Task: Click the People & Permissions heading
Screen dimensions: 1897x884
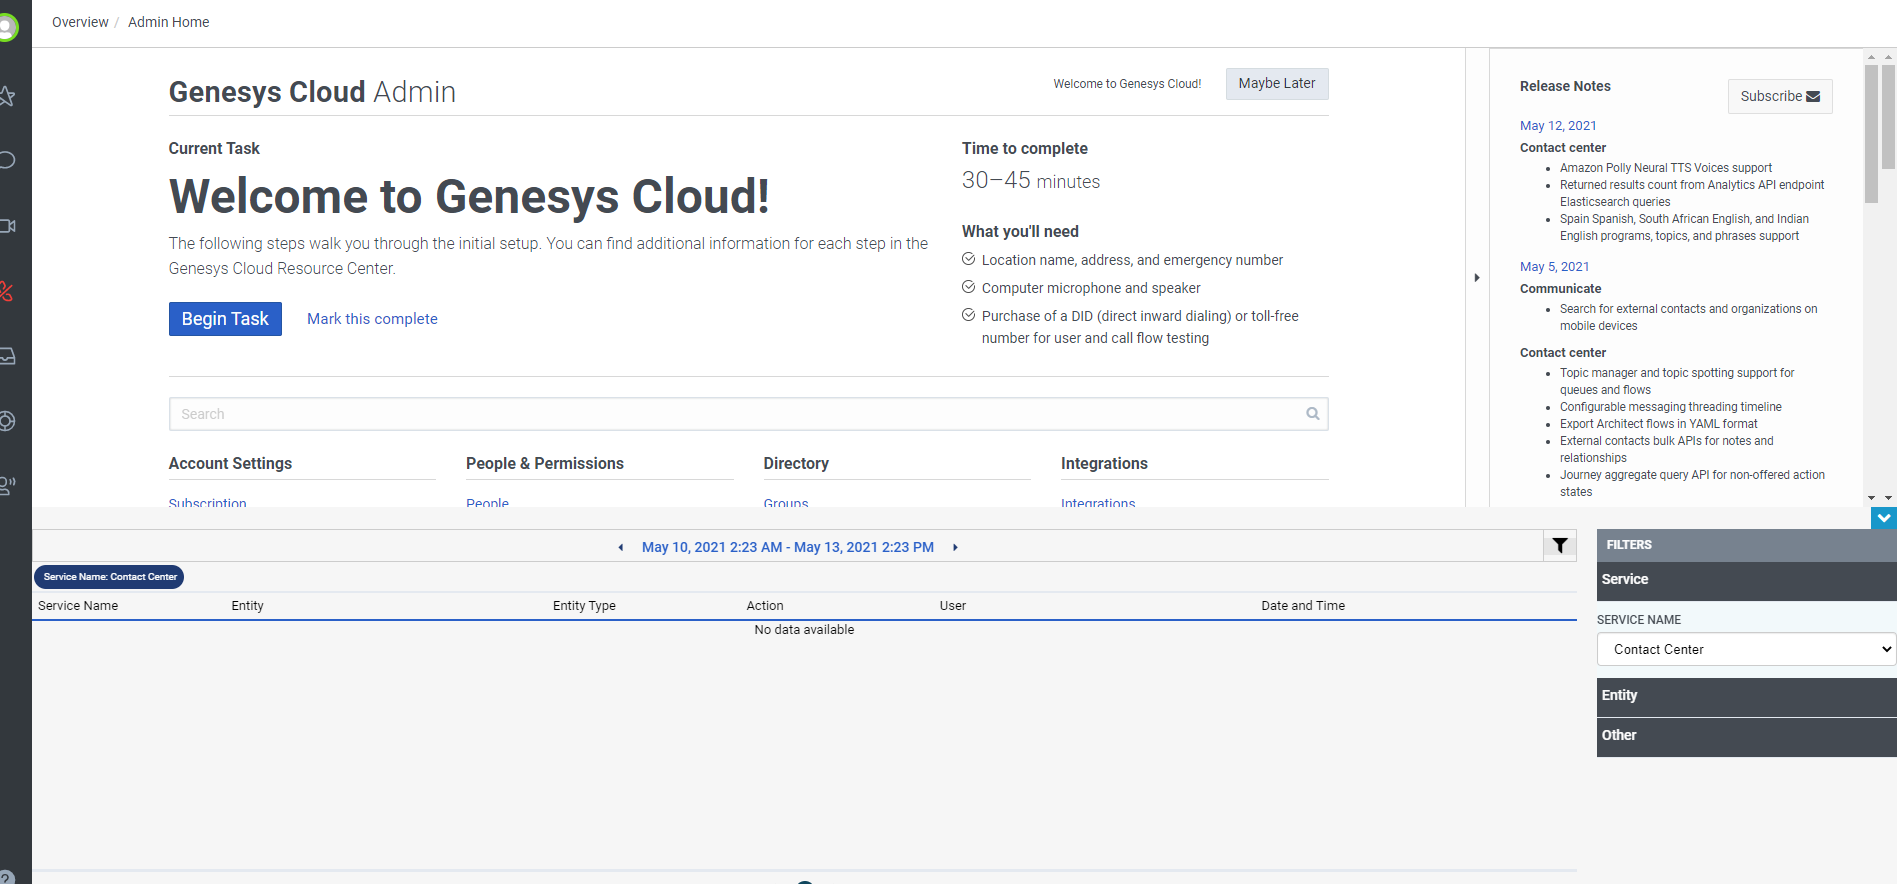Action: click(545, 464)
